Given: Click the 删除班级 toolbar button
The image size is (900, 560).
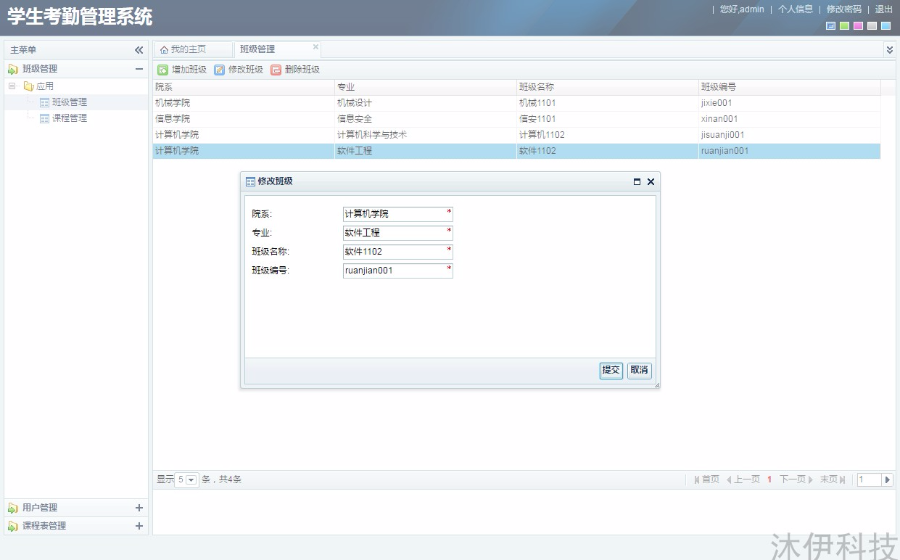Looking at the screenshot, I should coord(295,69).
